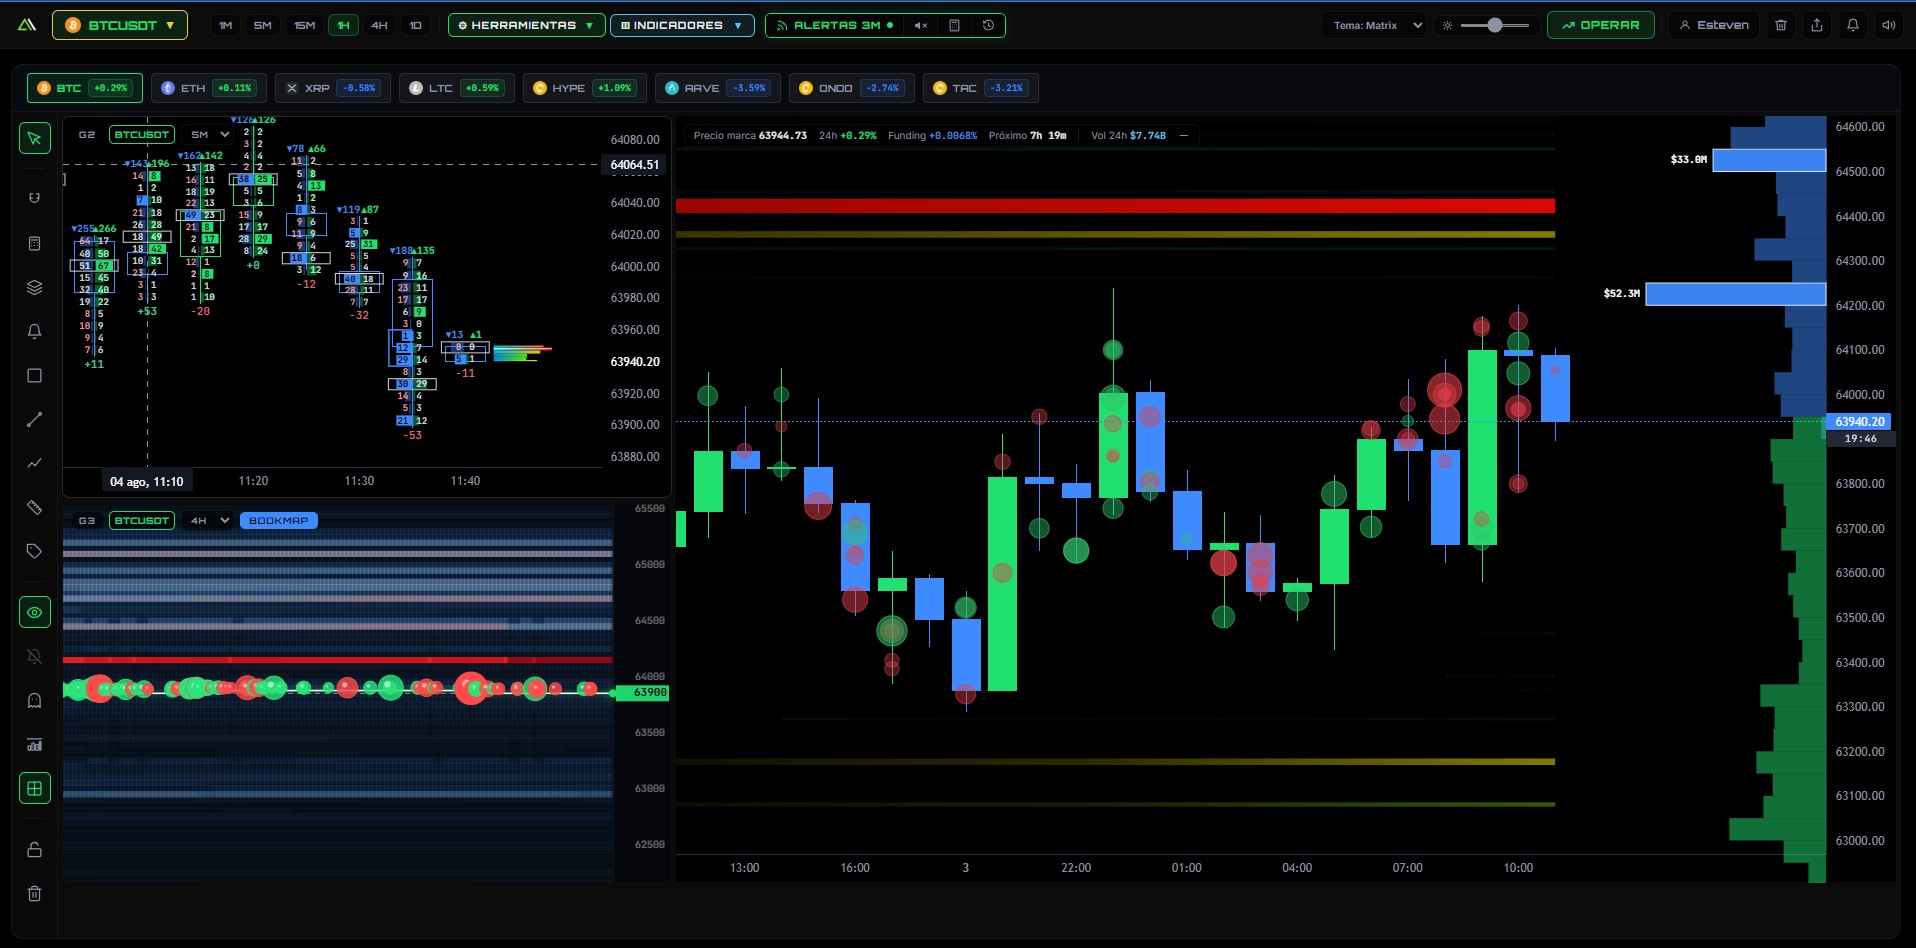The width and height of the screenshot is (1916, 948).
Task: Open the layers tool
Action: pyautogui.click(x=35, y=287)
